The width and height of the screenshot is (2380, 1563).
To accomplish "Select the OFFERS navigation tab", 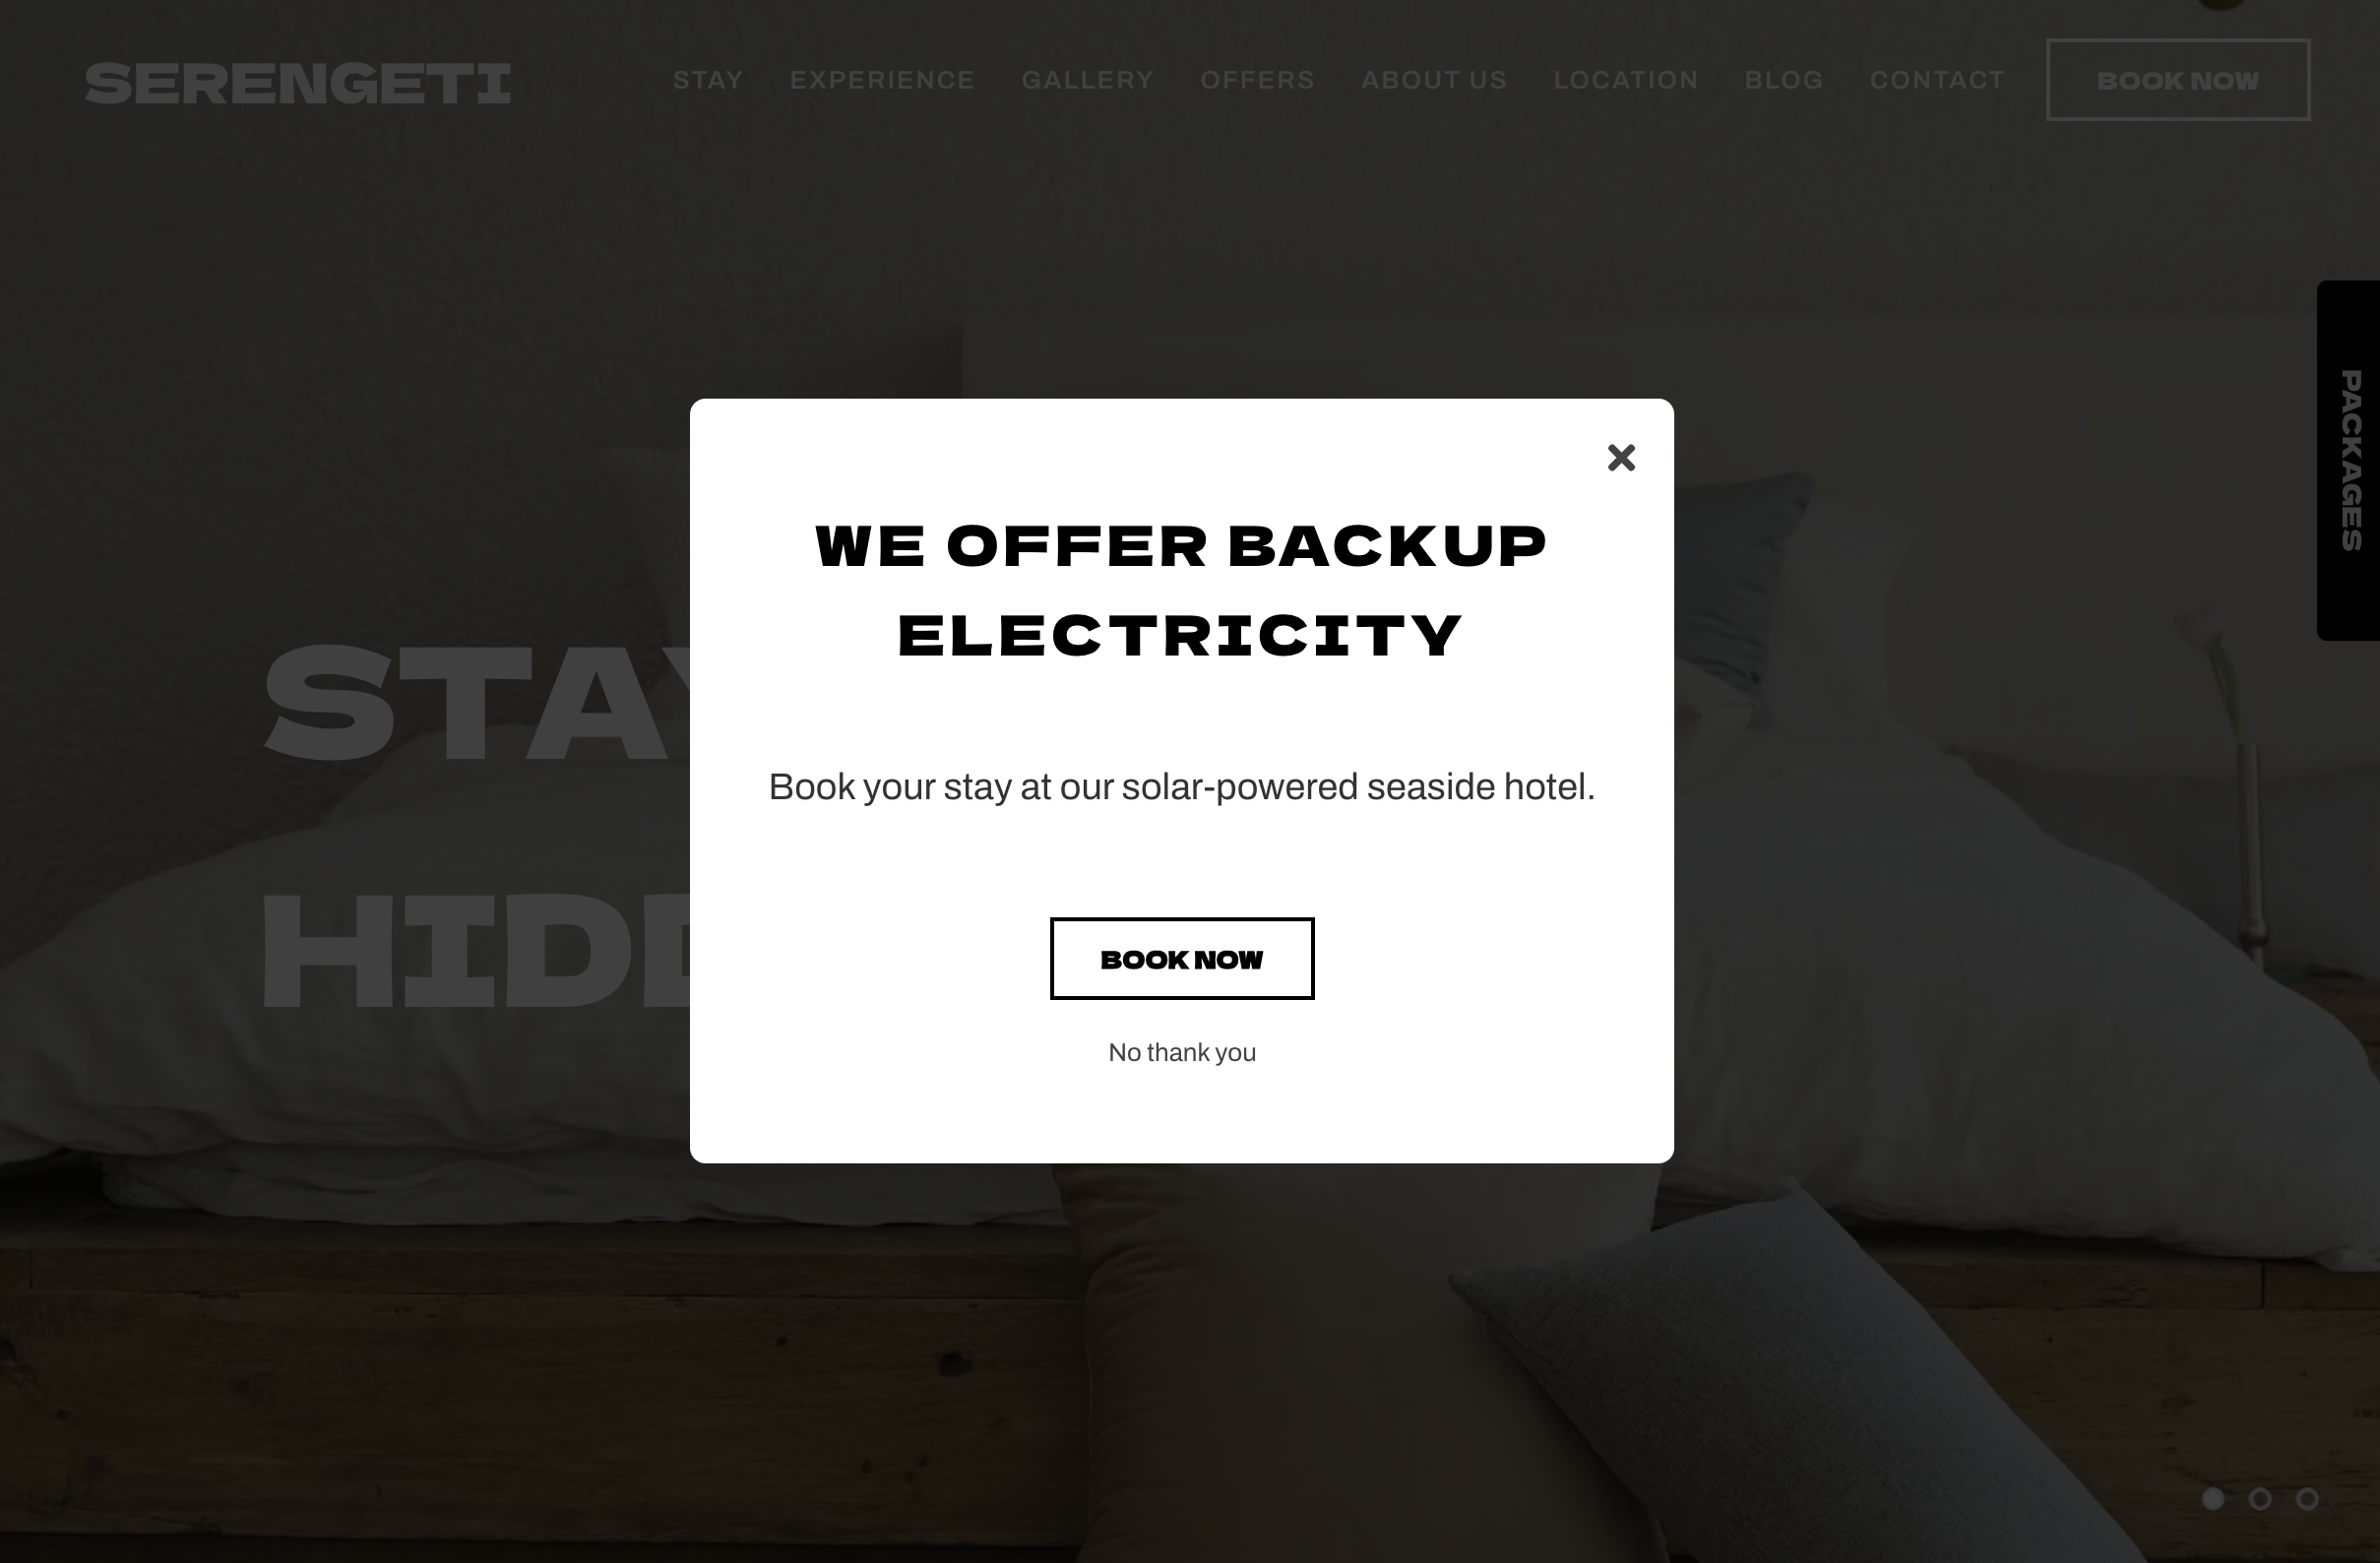I will 1255,81.
